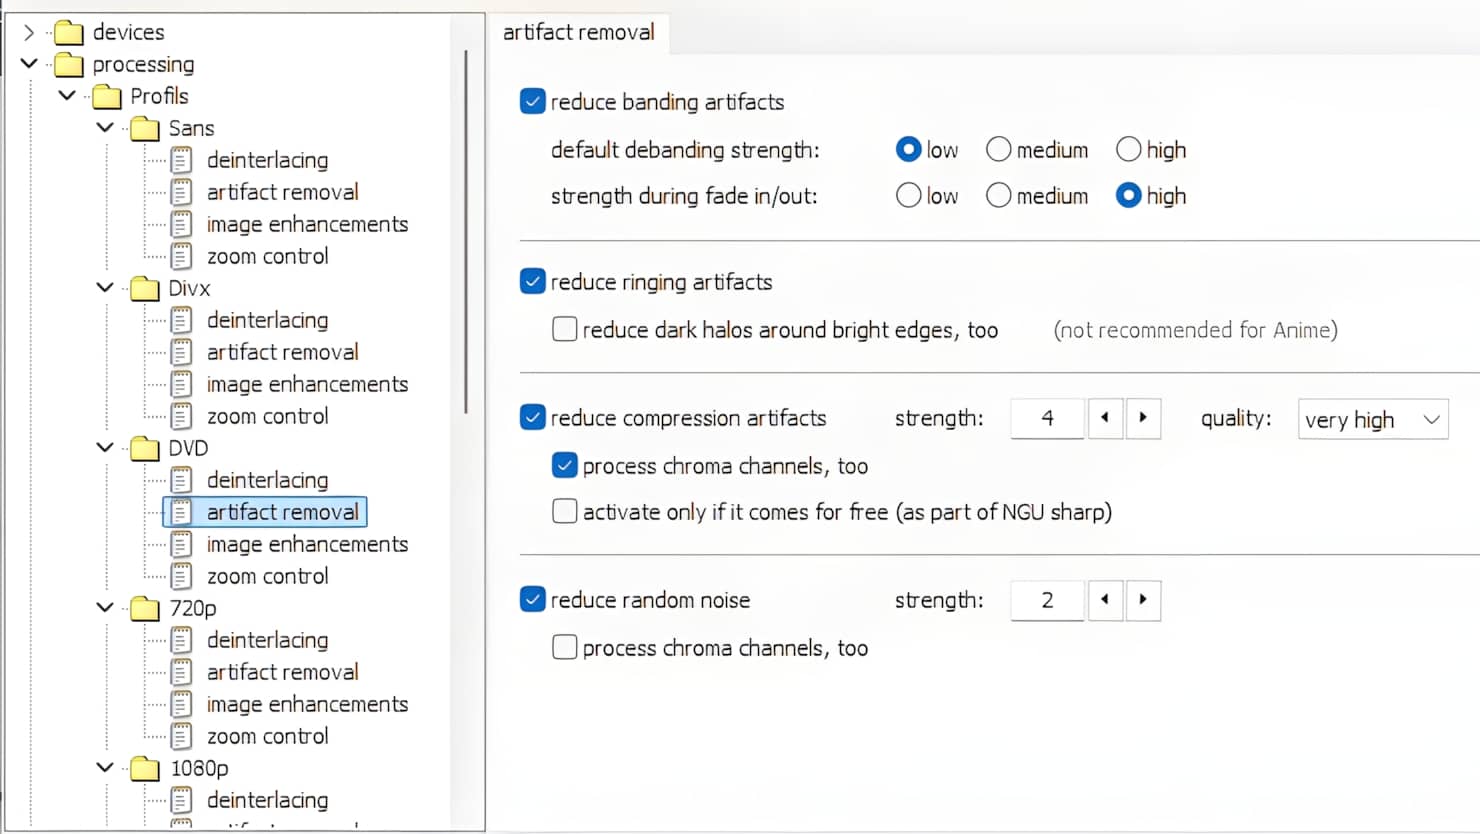Click the 720p folder icon

pos(145,609)
